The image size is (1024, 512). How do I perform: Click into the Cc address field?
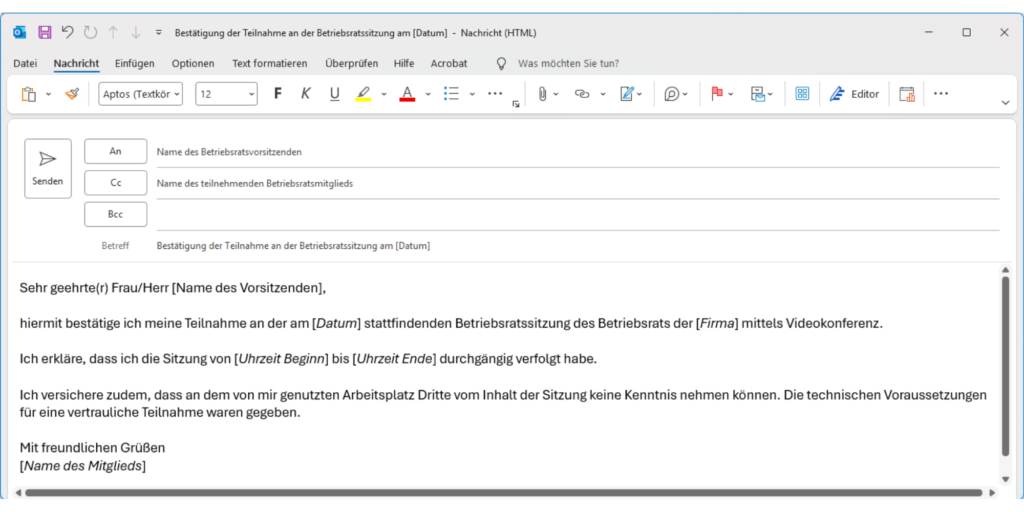pos(577,184)
